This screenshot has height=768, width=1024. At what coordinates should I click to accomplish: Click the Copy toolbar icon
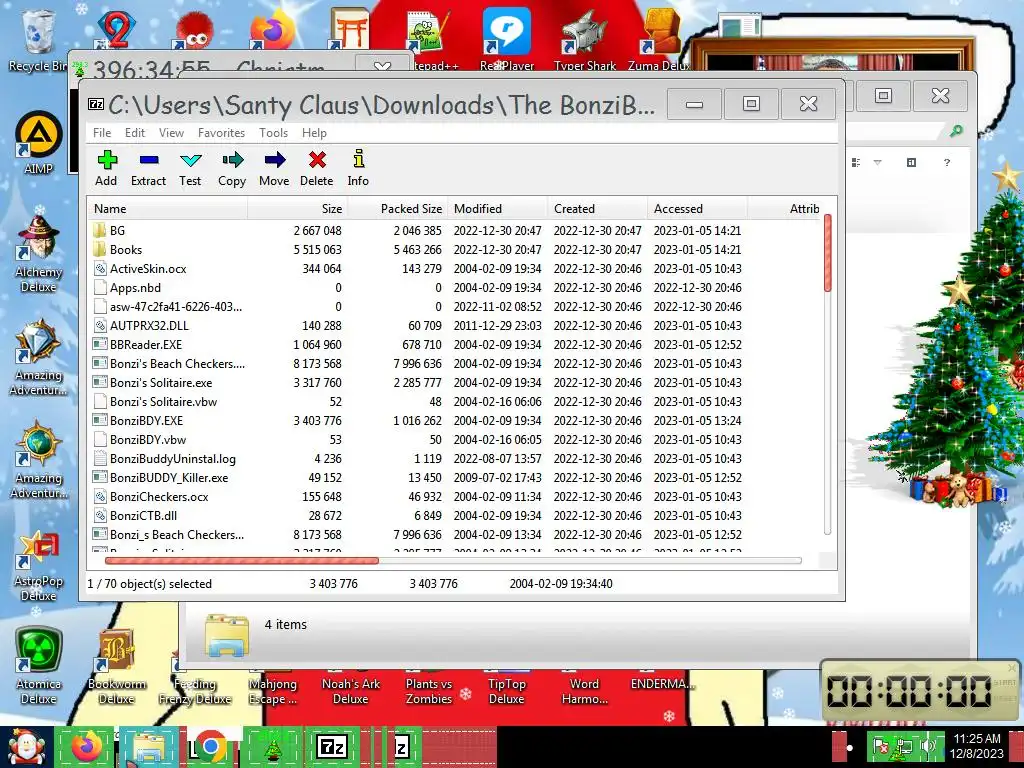click(x=232, y=168)
